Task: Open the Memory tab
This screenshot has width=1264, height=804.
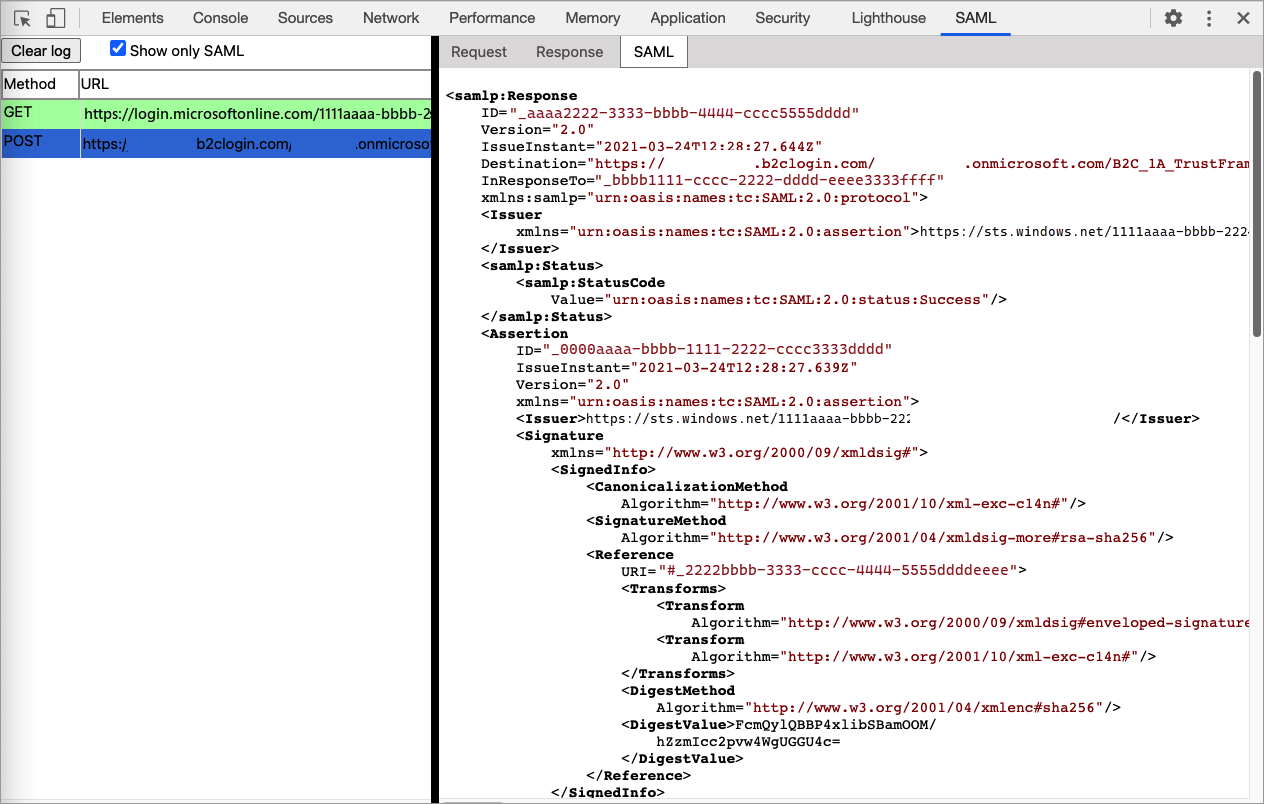Action: 592,17
